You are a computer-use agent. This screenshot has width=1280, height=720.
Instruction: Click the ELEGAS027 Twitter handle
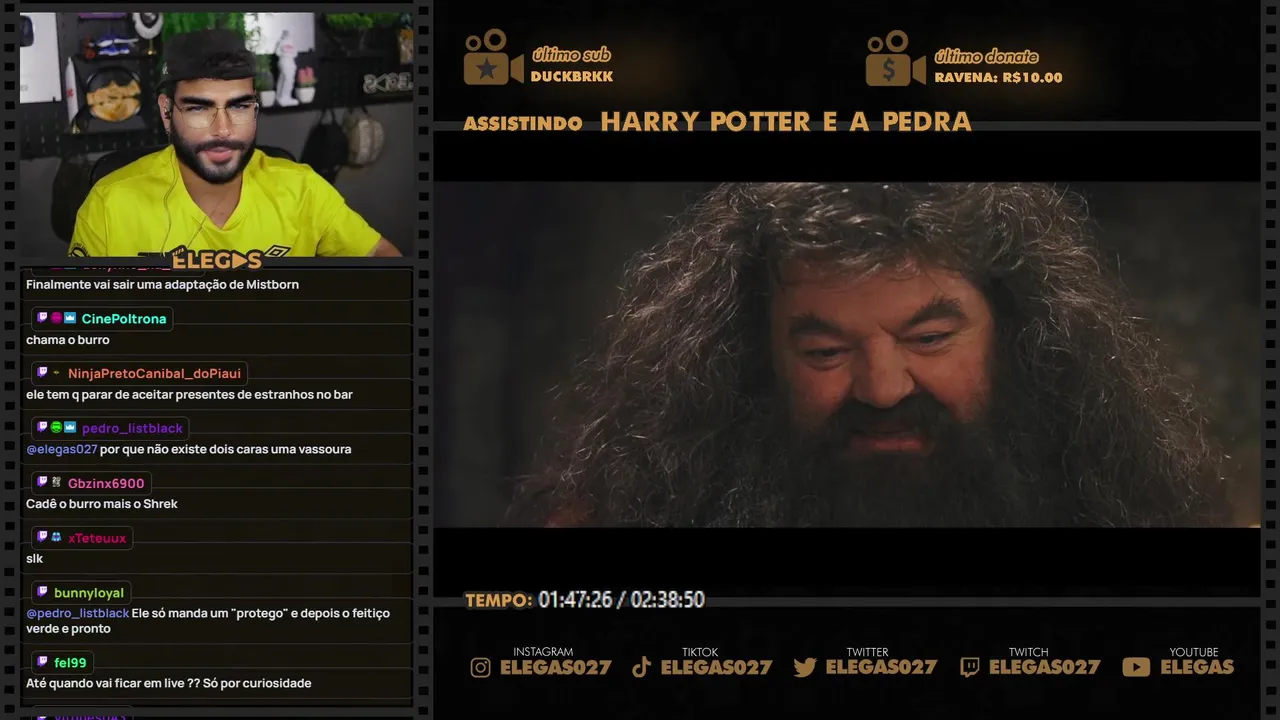tap(881, 667)
